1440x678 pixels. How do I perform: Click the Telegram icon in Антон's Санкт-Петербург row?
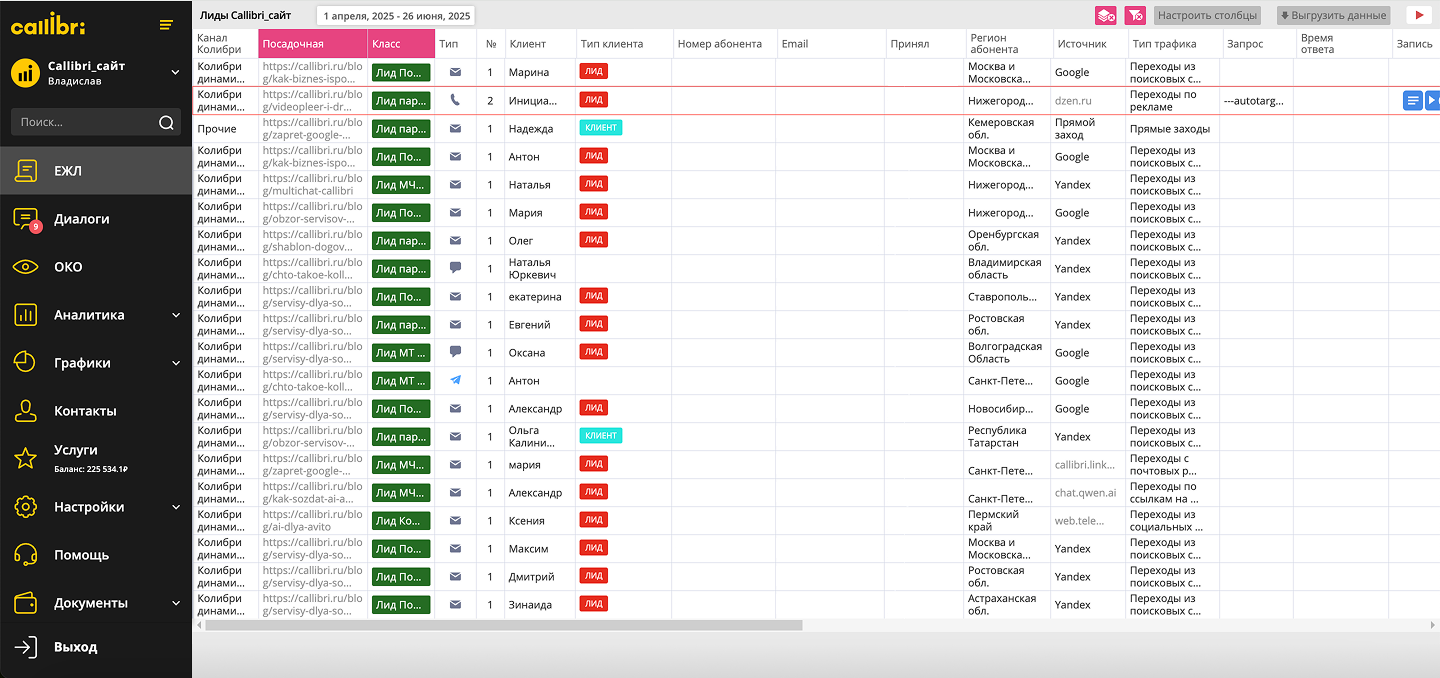(455, 380)
